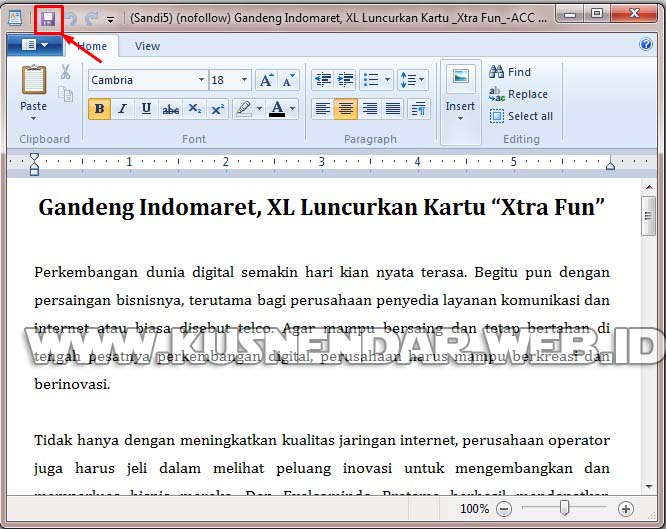Image resolution: width=666 pixels, height=529 pixels.
Task: Click the Replace button
Action: pyautogui.click(x=519, y=94)
